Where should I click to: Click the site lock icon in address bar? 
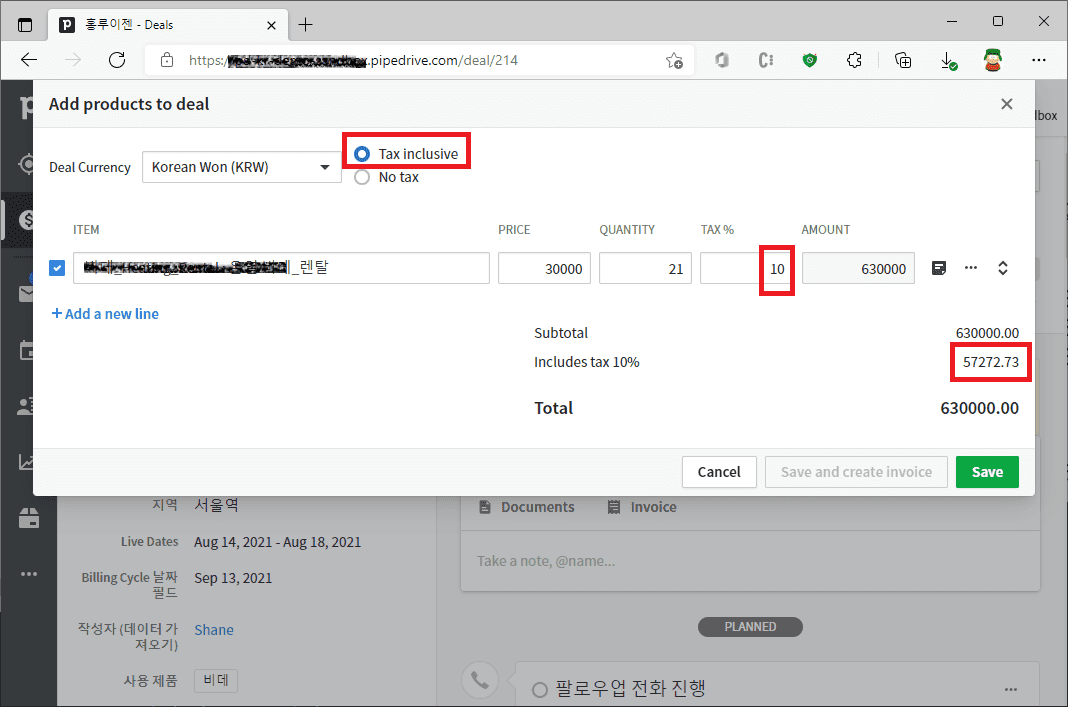[x=167, y=60]
